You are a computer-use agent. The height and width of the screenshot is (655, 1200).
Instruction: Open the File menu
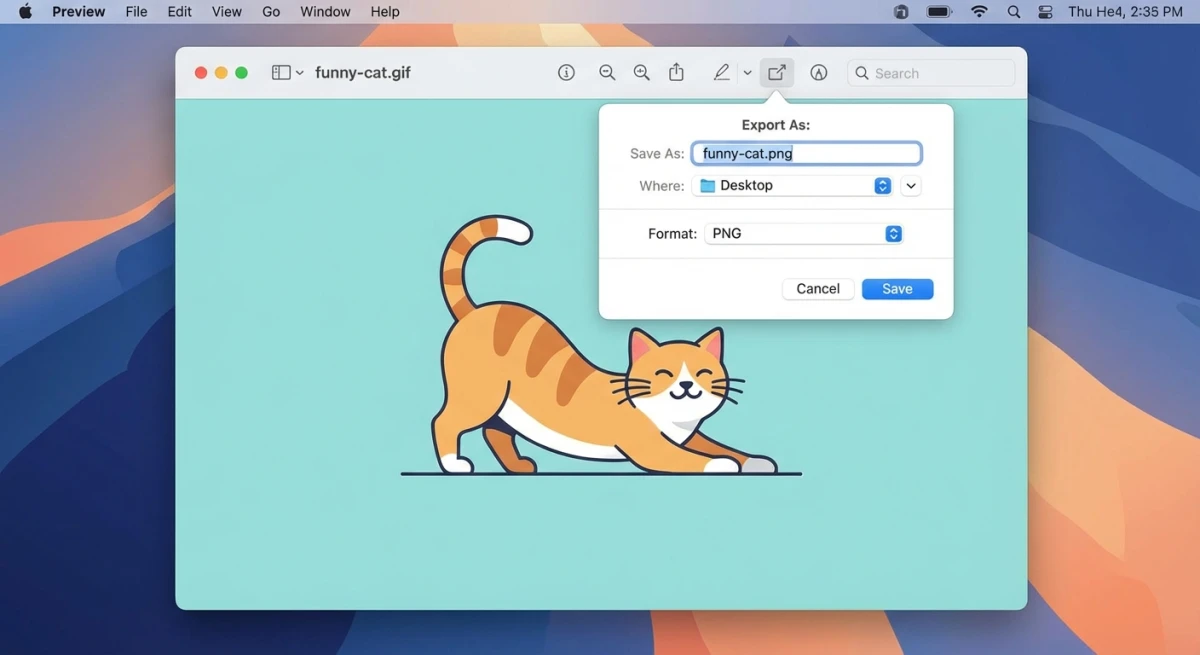point(136,12)
